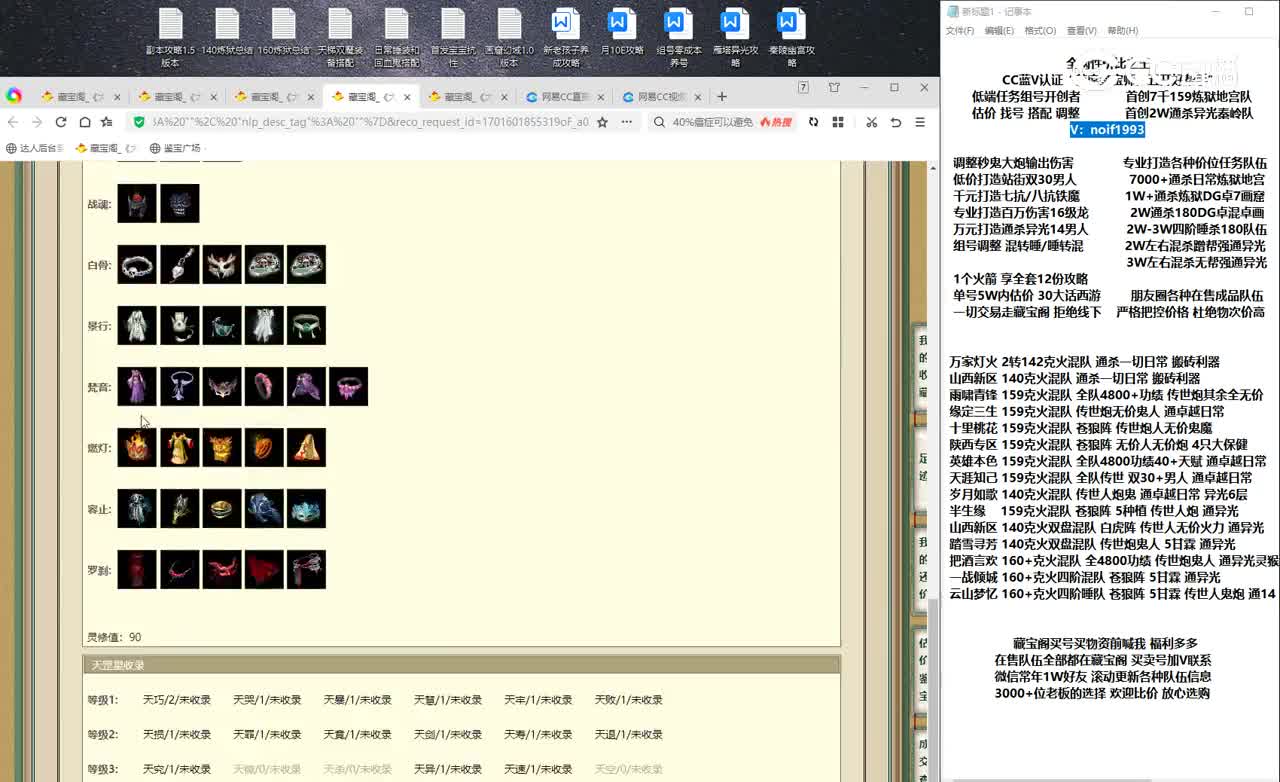This screenshot has height=782, width=1280.
Task: Open the 秦陵宙宫攻略 document icon
Action: click(x=791, y=37)
